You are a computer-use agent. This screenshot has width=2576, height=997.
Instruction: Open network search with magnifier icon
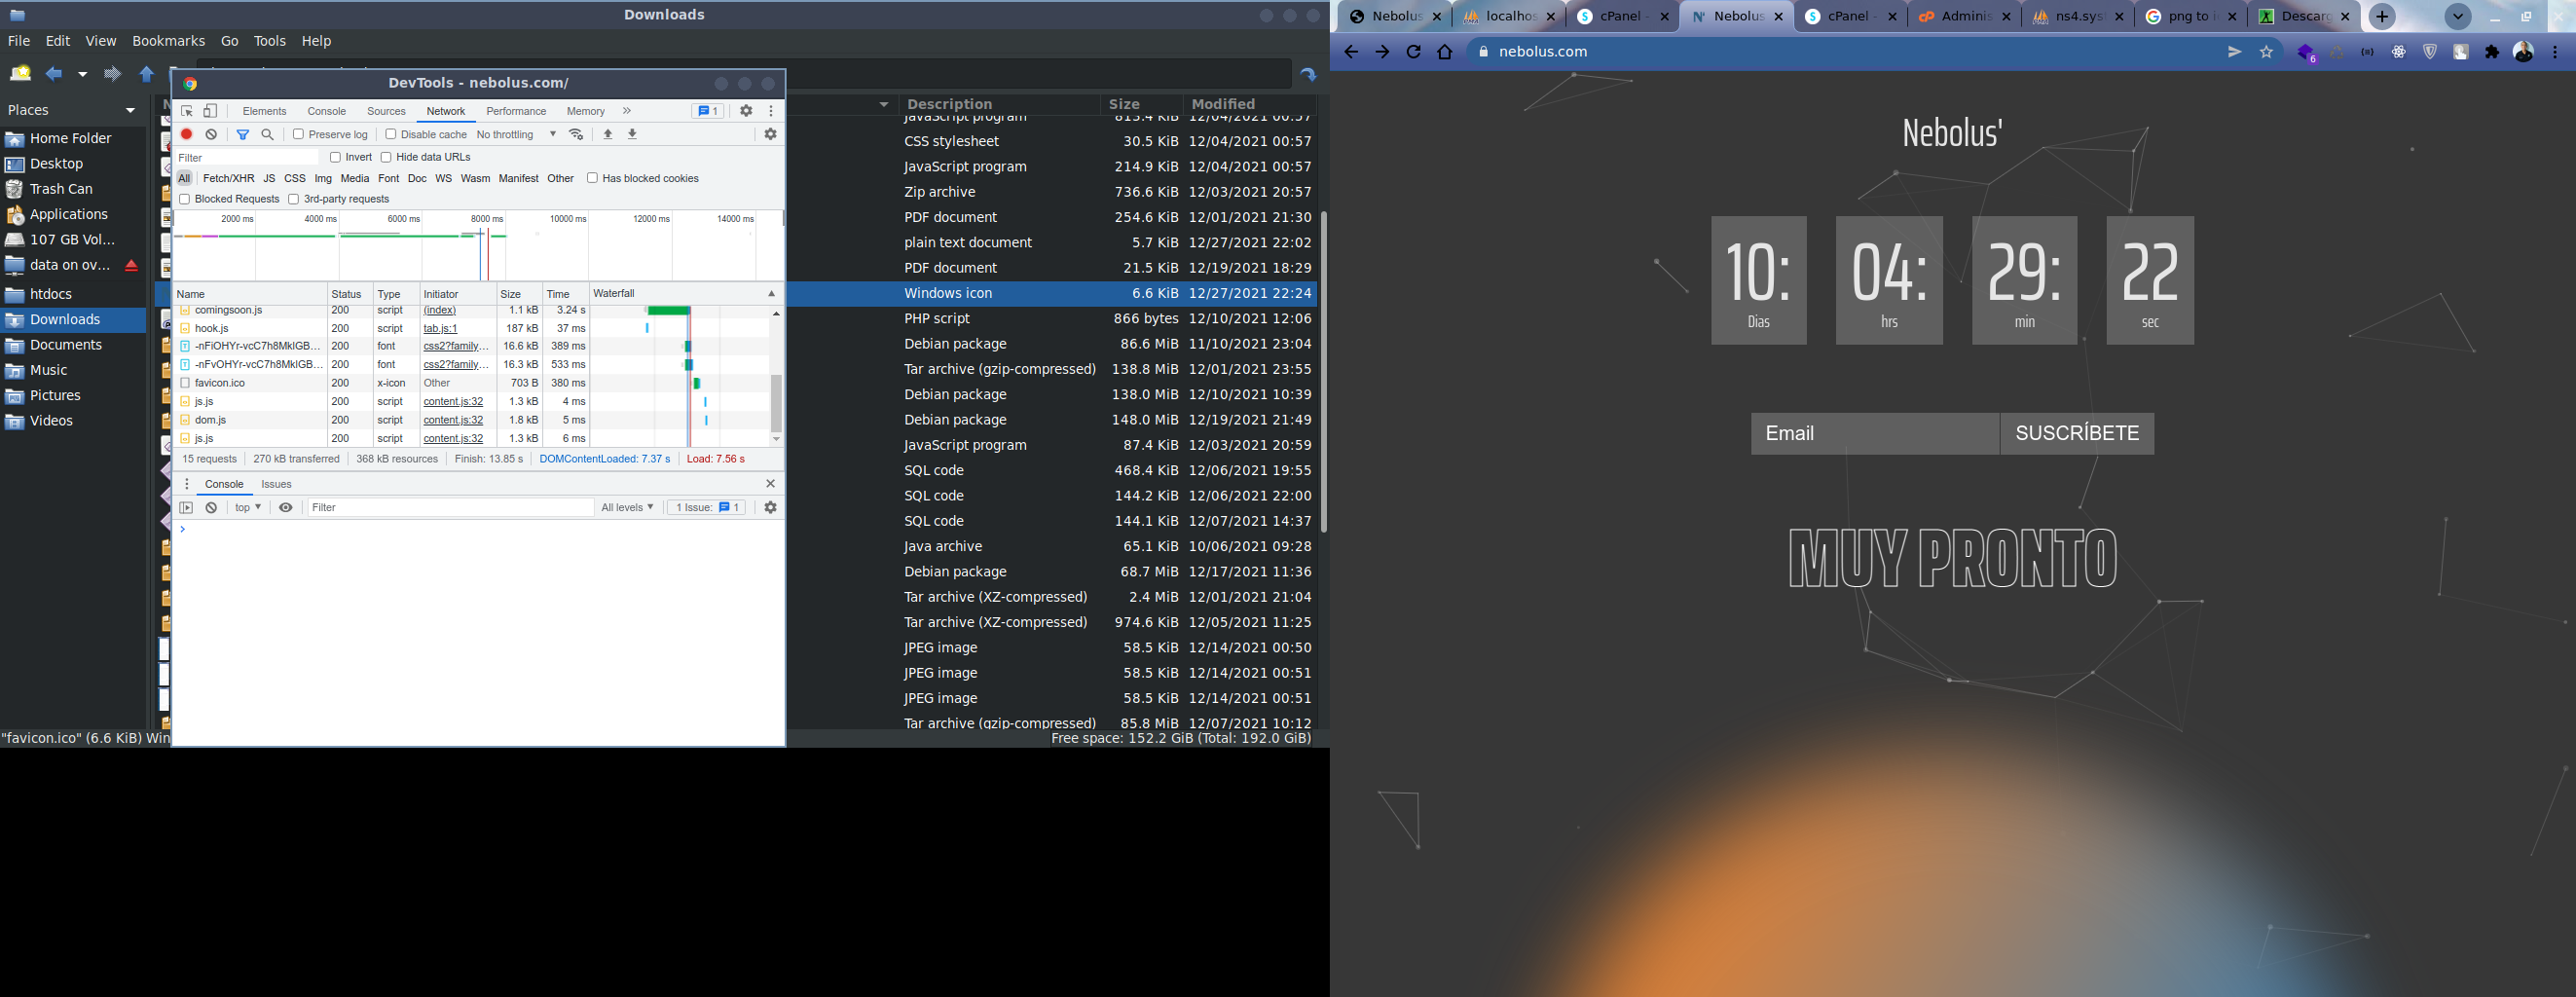pyautogui.click(x=267, y=134)
